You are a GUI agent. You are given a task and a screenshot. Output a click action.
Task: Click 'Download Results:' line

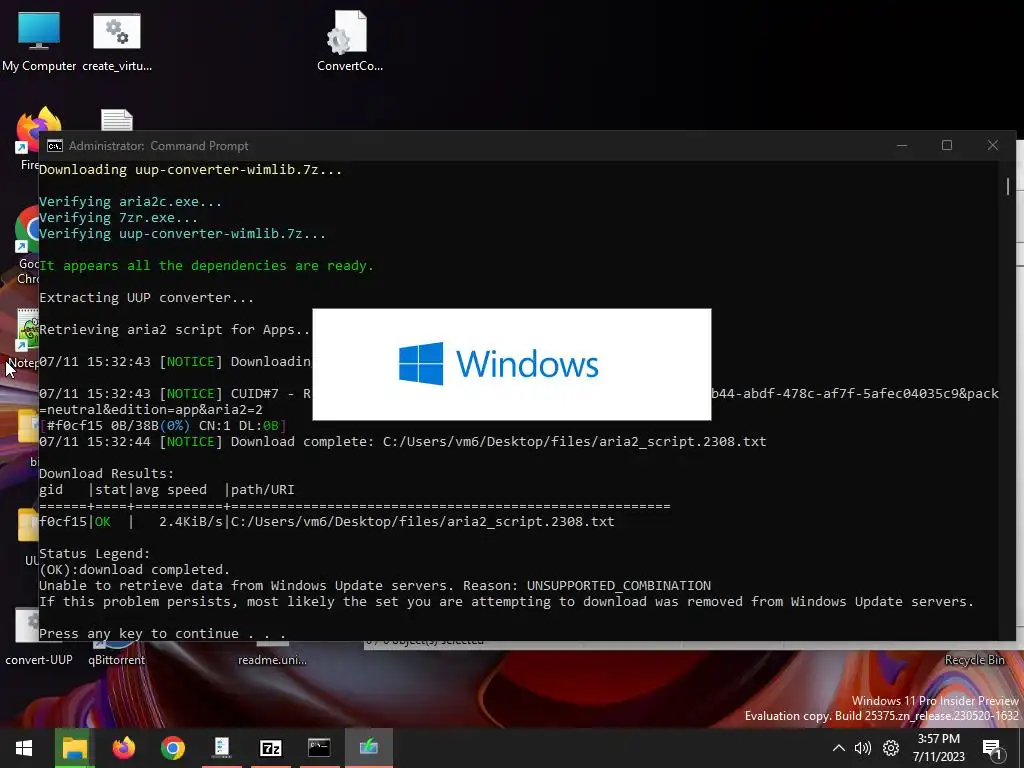tap(106, 473)
